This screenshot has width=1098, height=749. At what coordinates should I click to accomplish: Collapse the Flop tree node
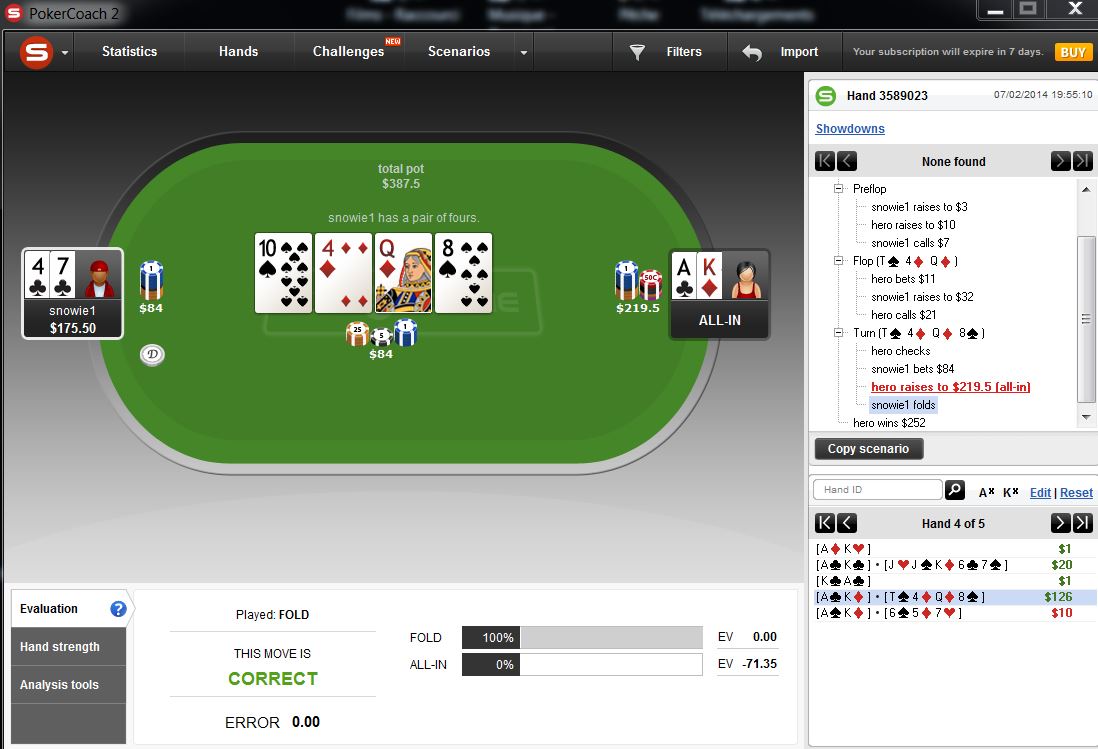tap(838, 260)
